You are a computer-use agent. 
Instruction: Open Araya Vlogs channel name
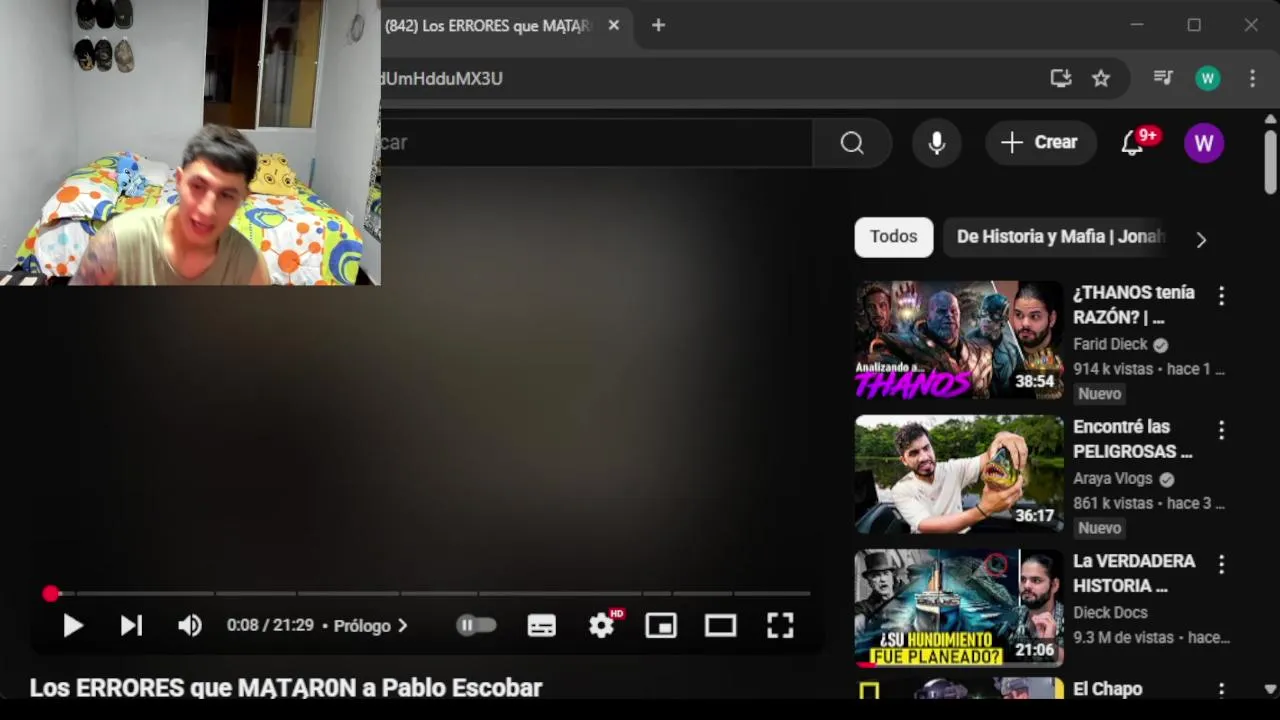point(1113,478)
